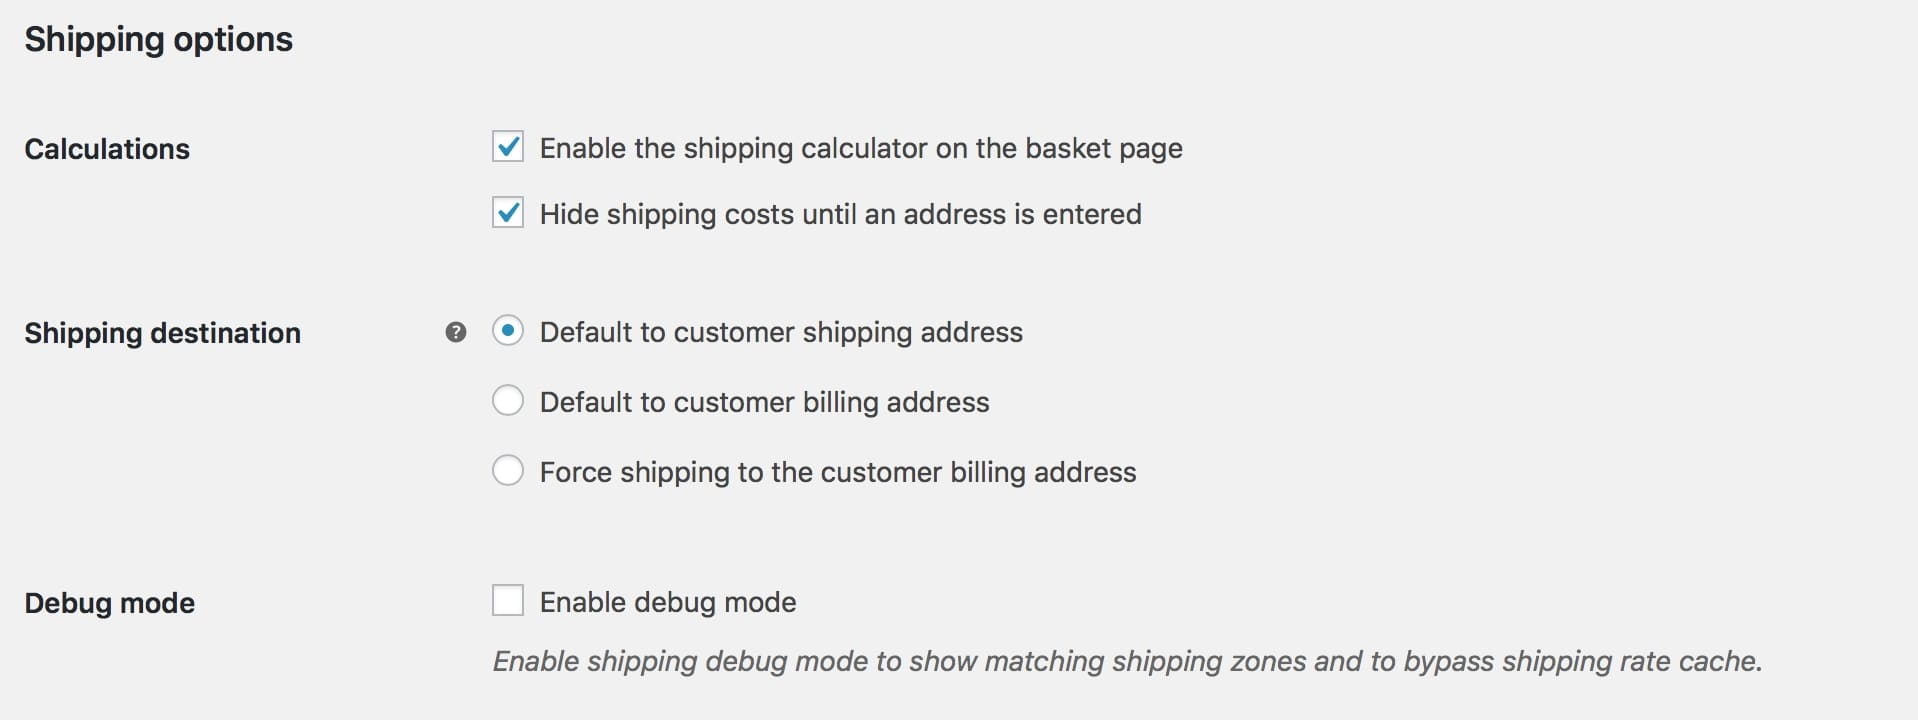
Task: Click the Shipping options section heading
Action: [x=159, y=40]
